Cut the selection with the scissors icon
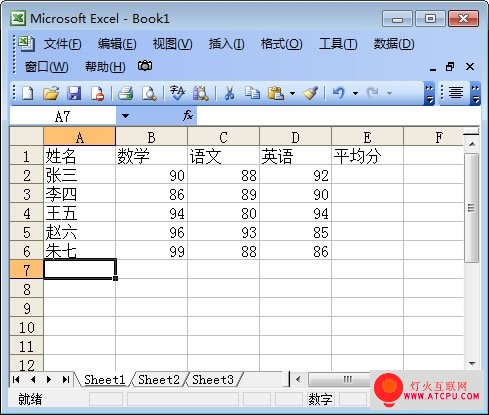 click(229, 93)
